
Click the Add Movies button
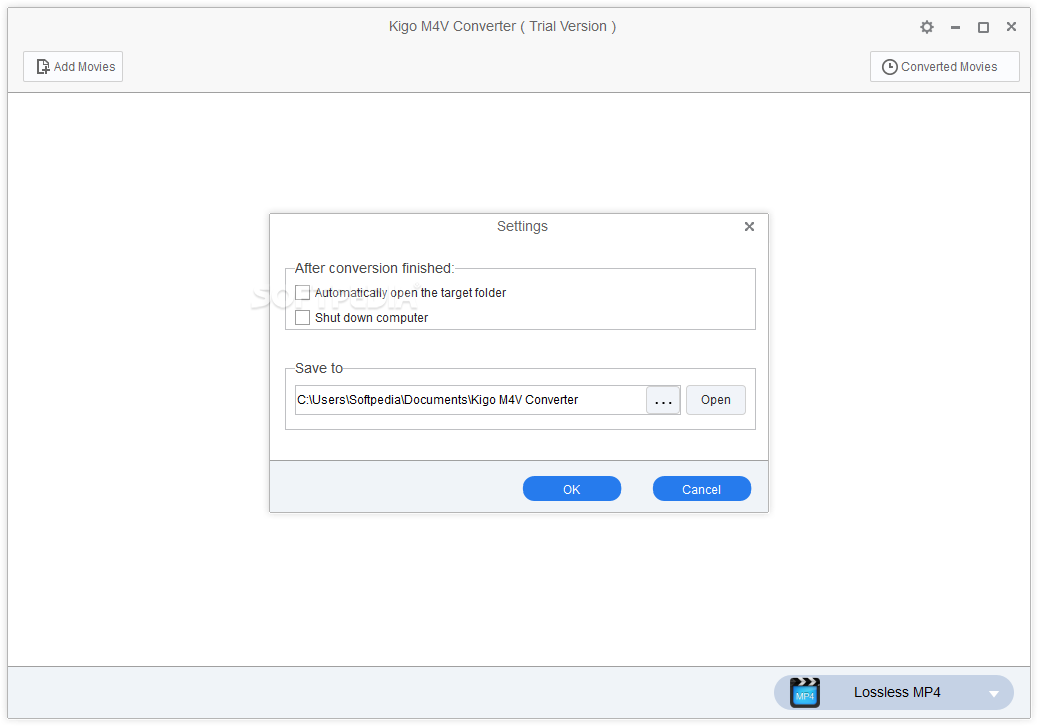point(73,67)
